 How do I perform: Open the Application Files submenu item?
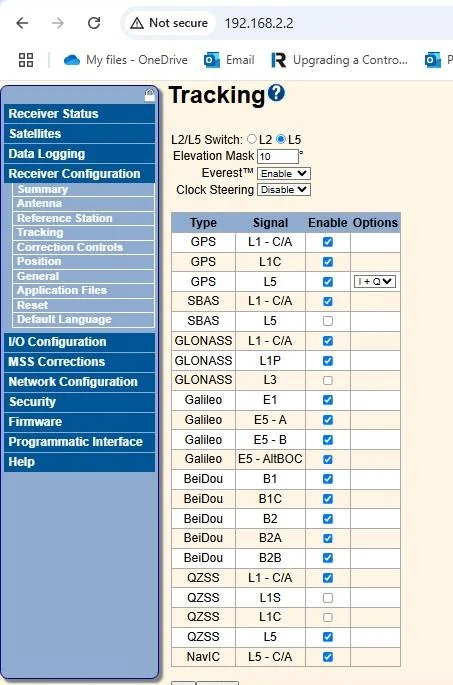point(84,291)
